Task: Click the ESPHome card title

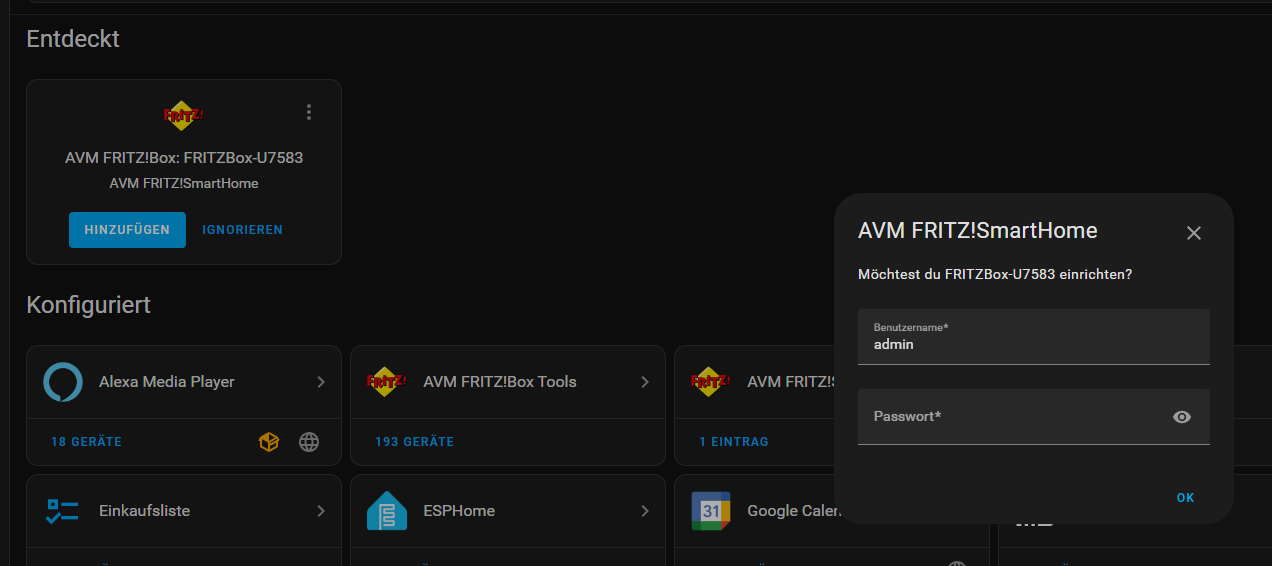Action: point(459,511)
